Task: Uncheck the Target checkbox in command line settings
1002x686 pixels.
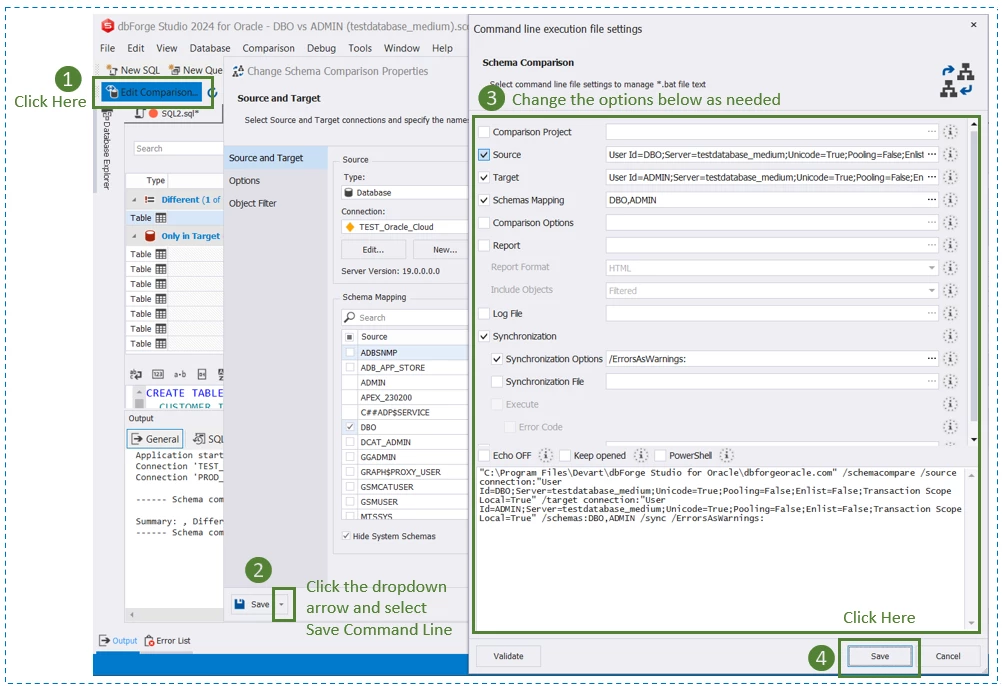Action: pyautogui.click(x=484, y=177)
